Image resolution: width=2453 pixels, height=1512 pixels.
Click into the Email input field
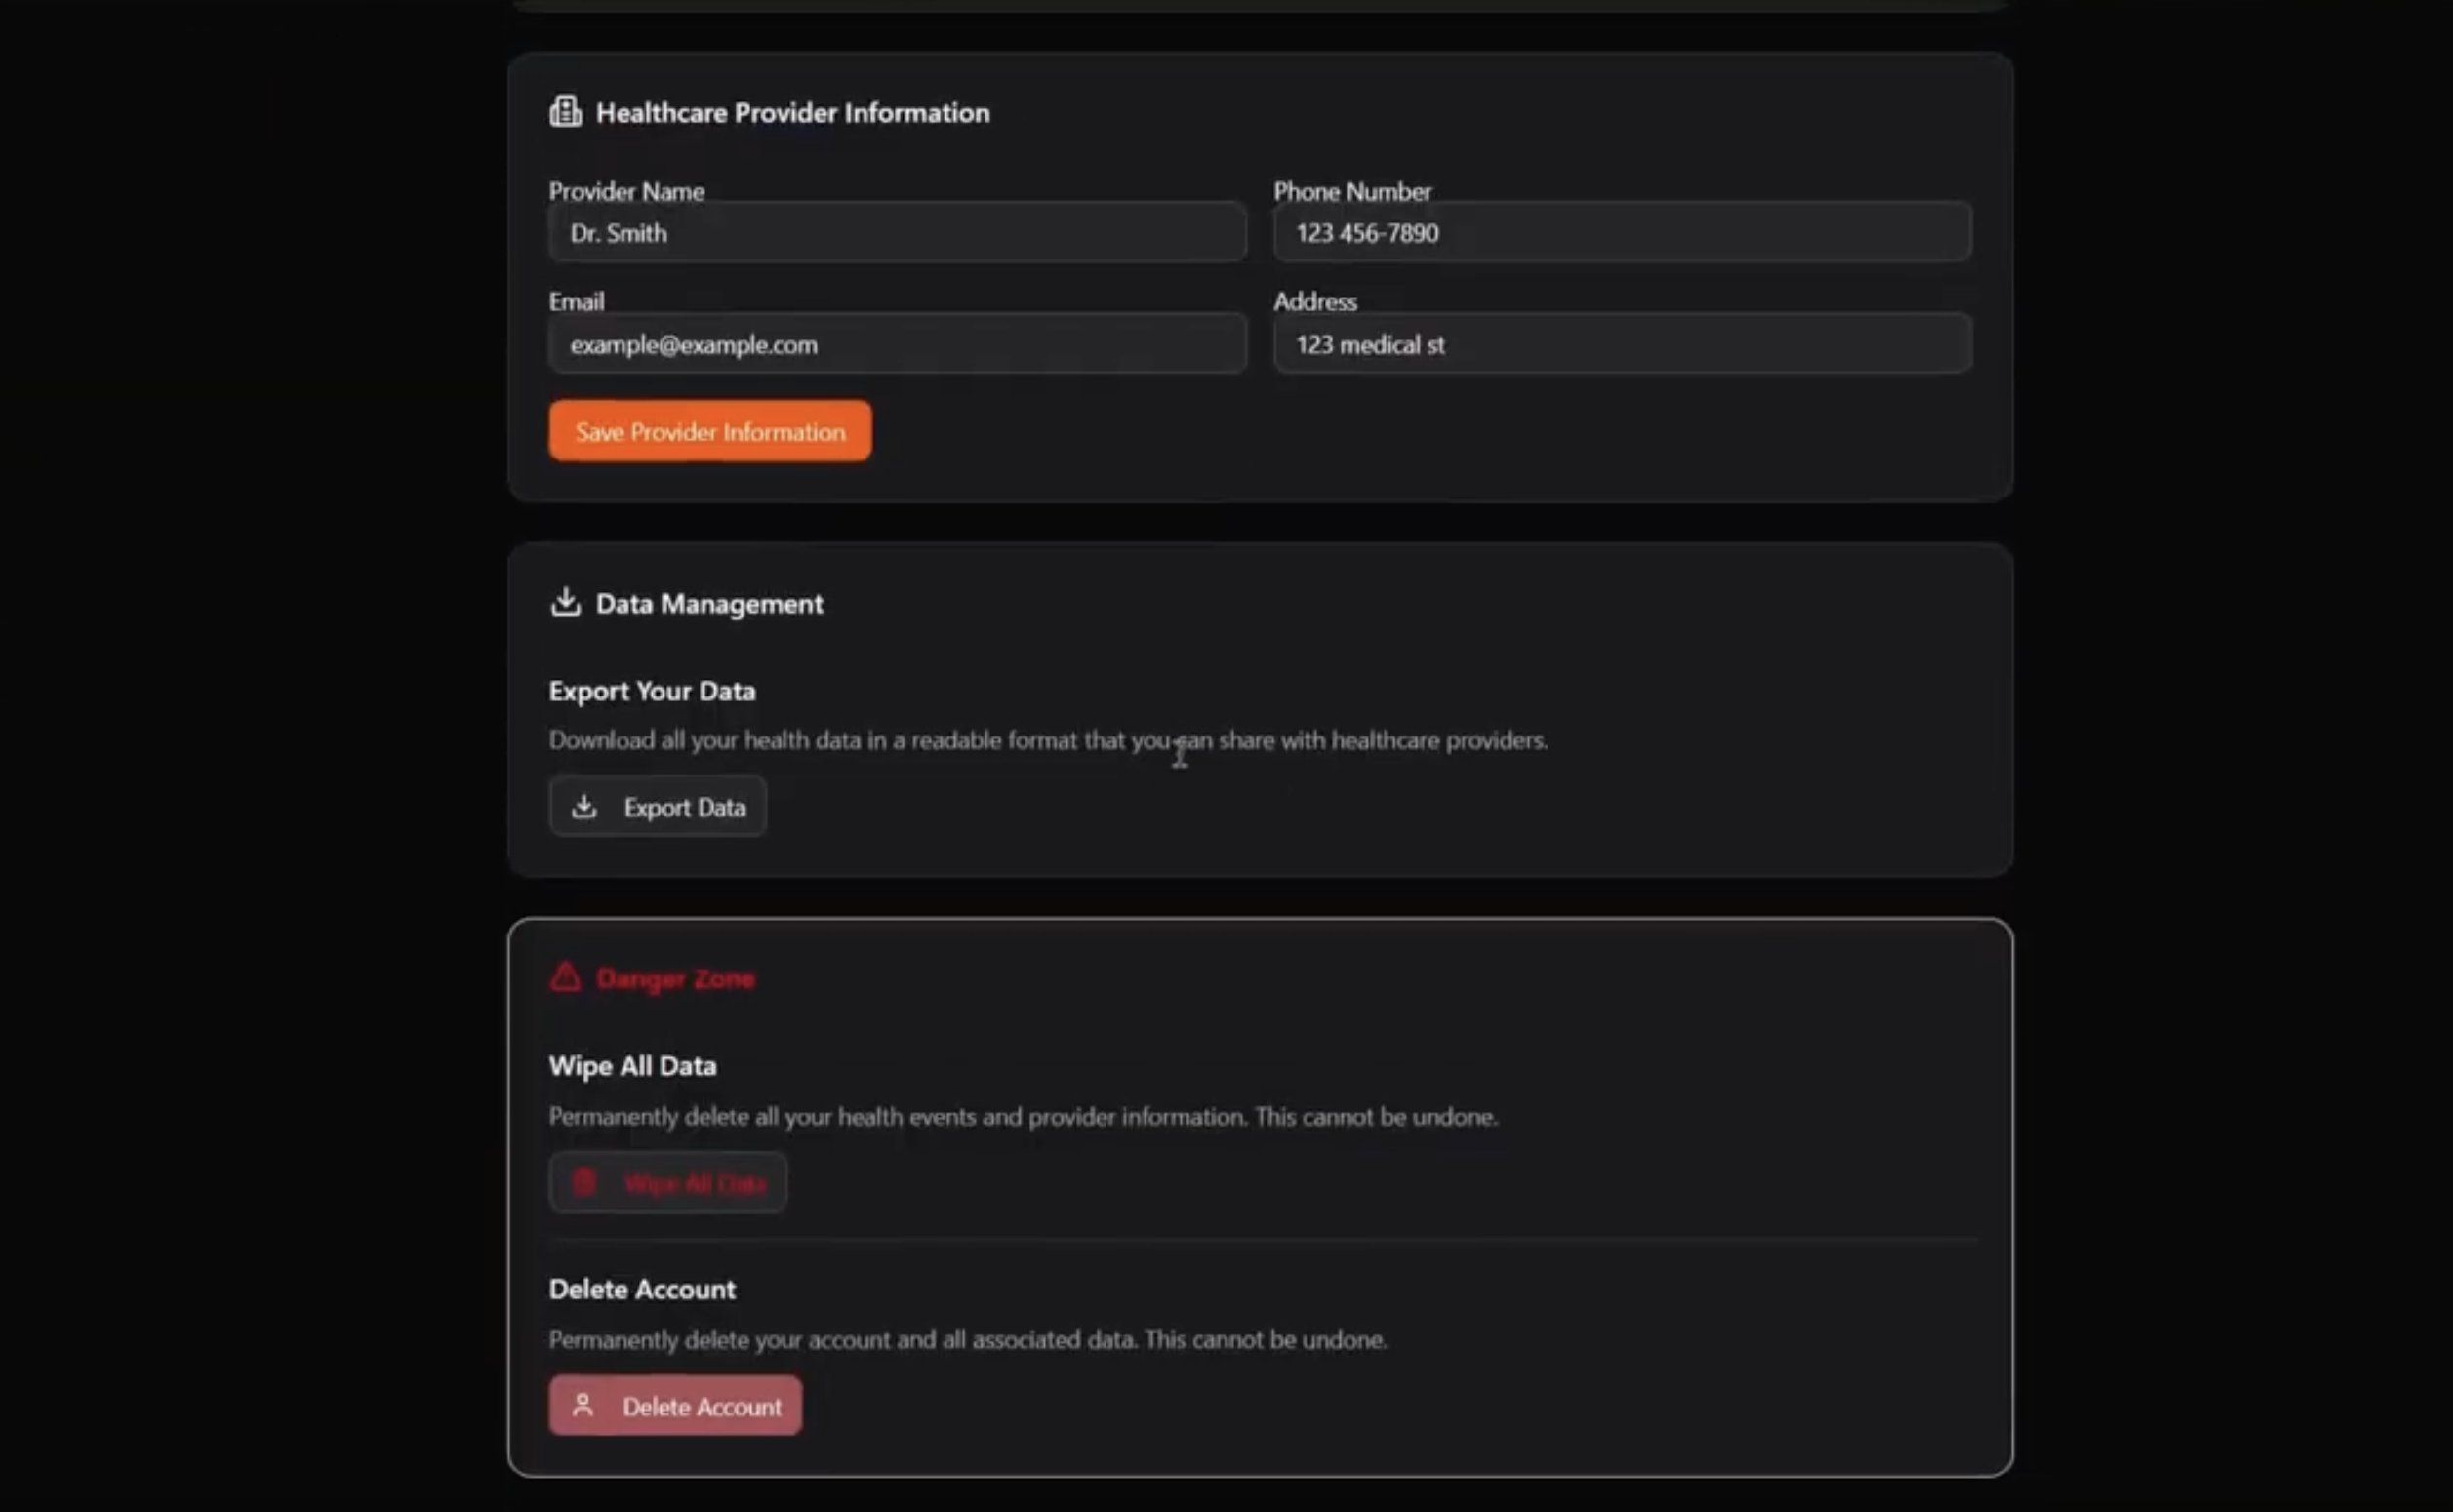coord(896,344)
